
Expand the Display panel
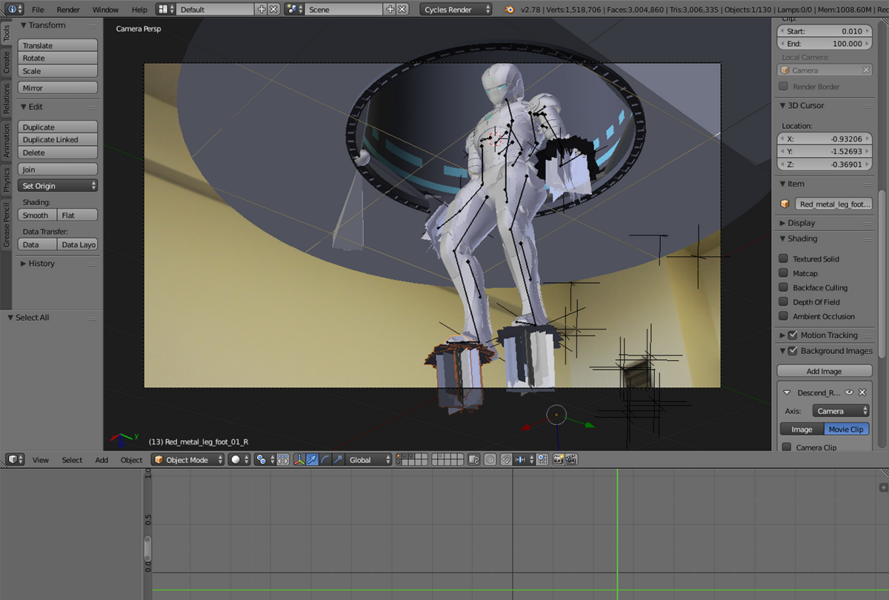click(x=782, y=223)
